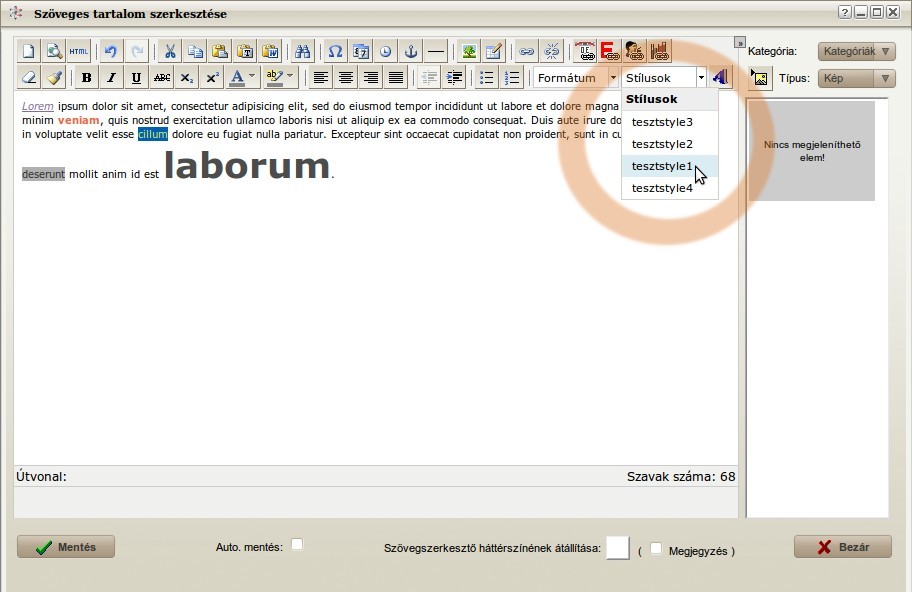Click the Cut scissors icon
Screen dimensions: 912x592
click(171, 51)
